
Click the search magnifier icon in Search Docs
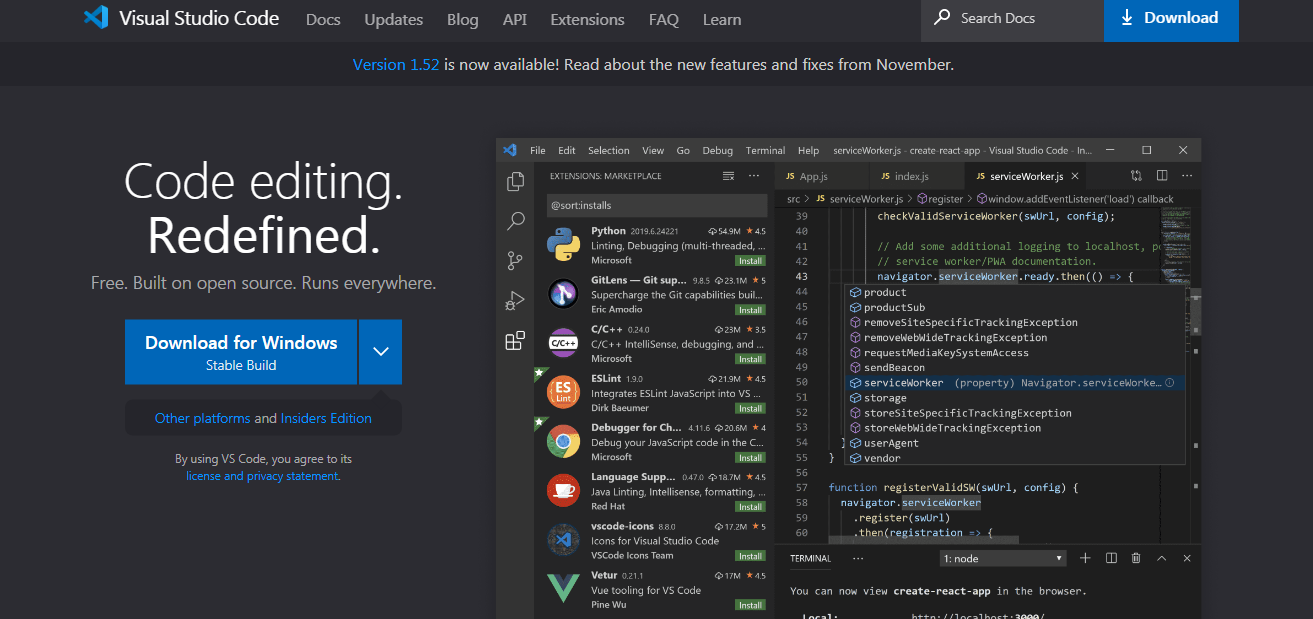[x=942, y=18]
